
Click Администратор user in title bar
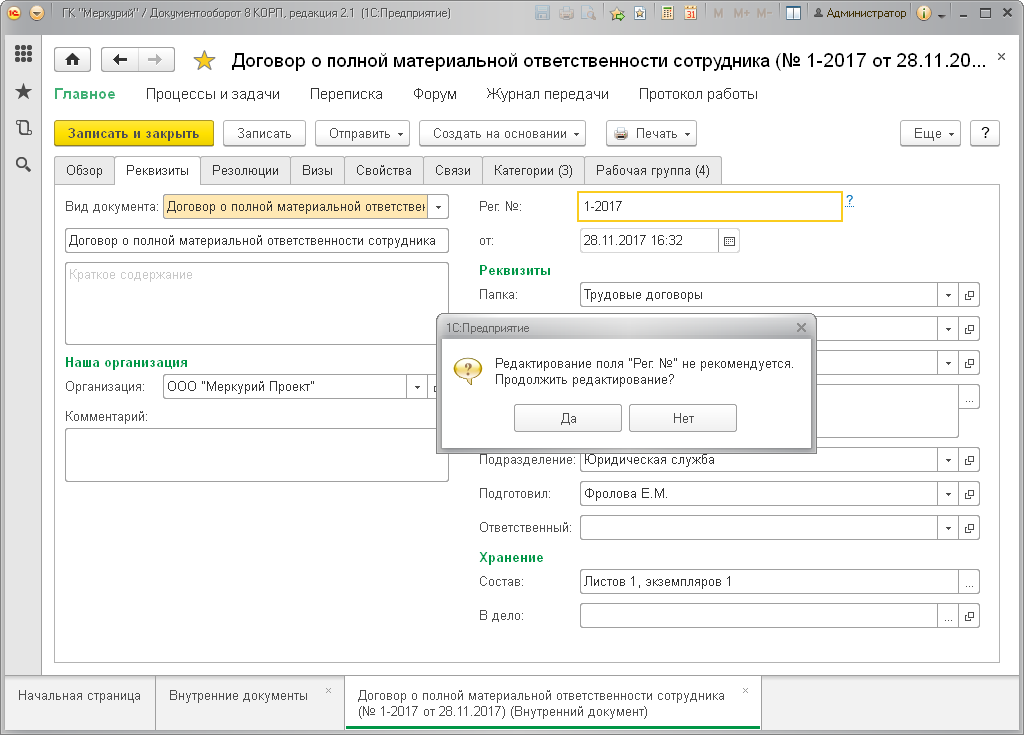click(x=859, y=13)
